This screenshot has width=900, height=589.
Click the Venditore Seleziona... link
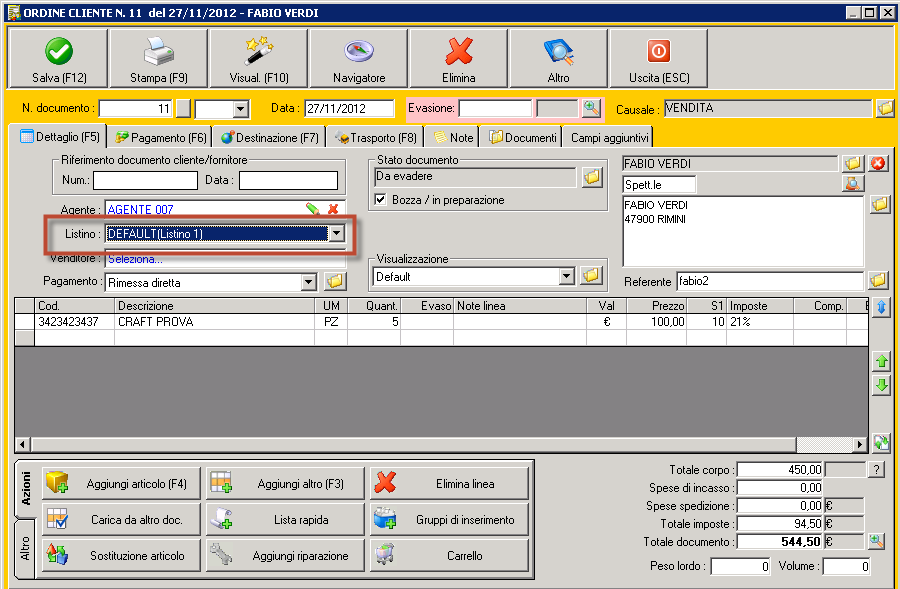tap(135, 259)
